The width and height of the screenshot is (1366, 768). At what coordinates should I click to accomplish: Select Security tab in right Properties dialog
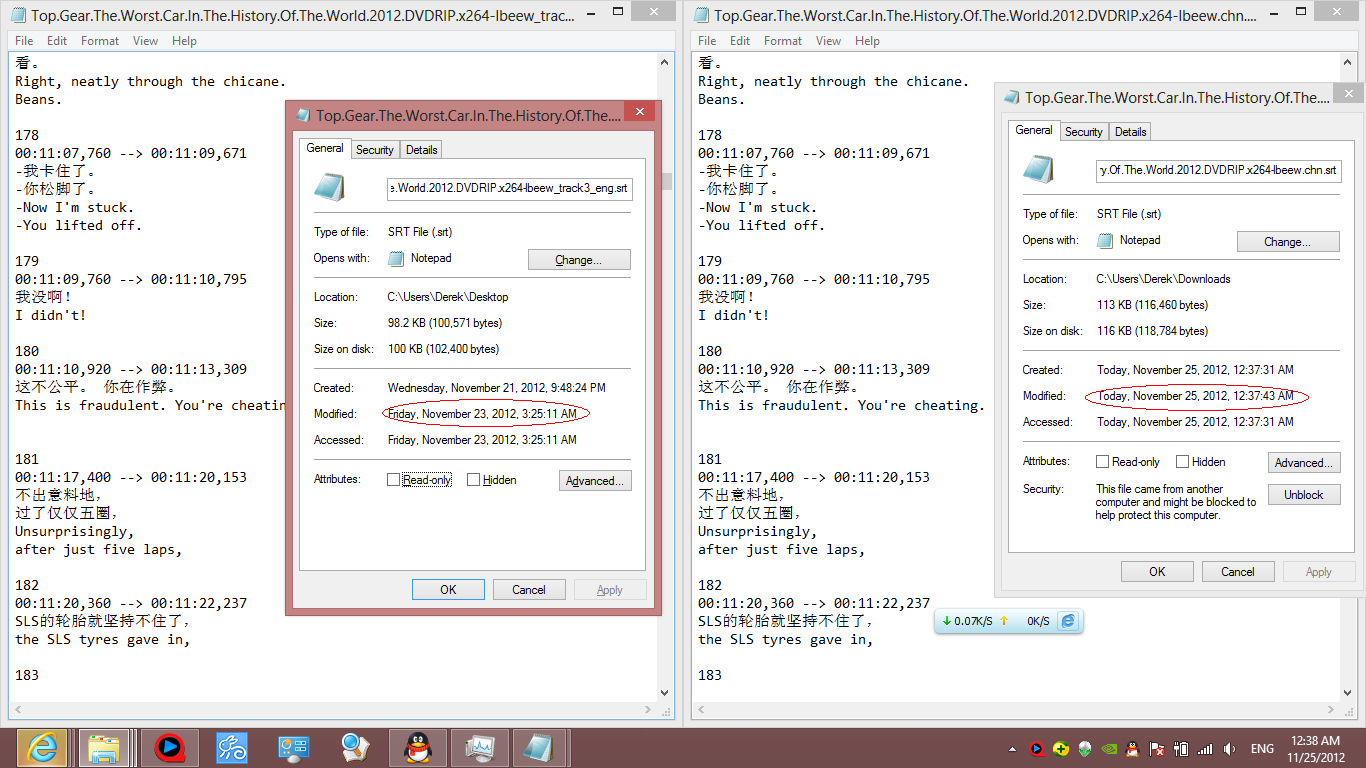pos(1084,132)
